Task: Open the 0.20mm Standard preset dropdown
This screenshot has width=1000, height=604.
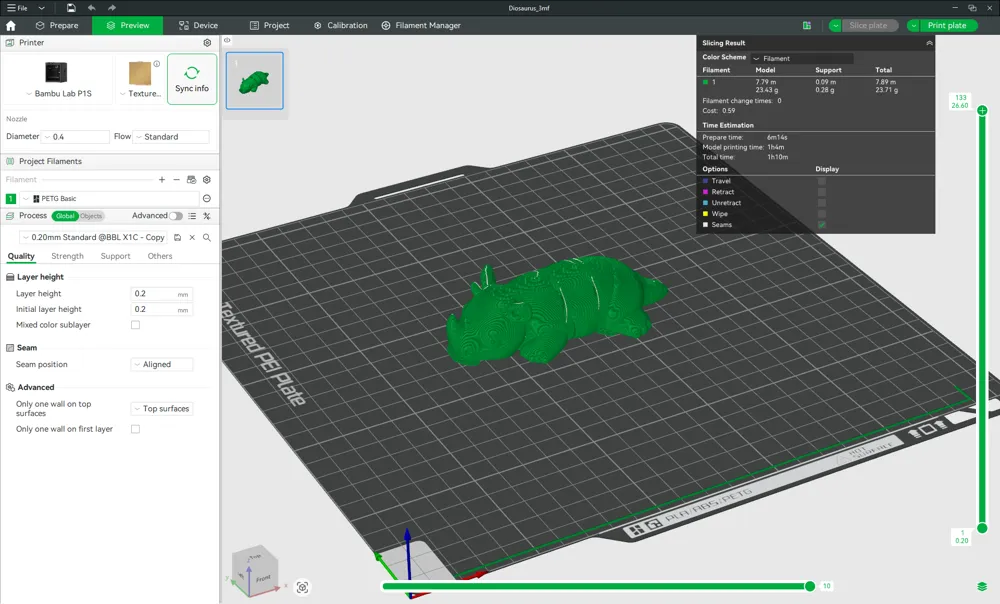Action: (94, 237)
